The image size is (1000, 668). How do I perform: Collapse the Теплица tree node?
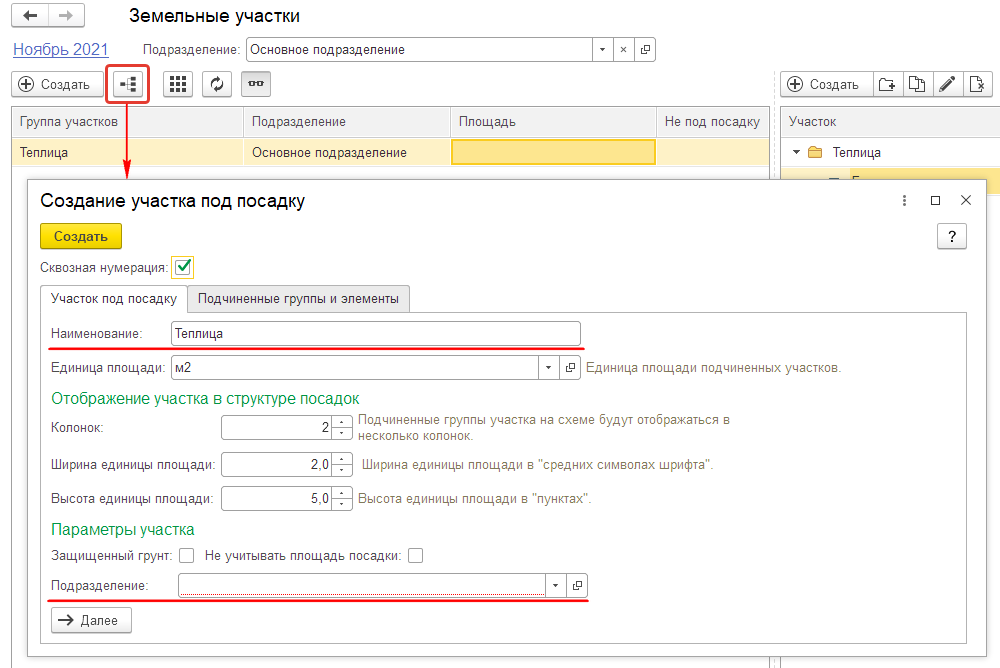tap(796, 153)
